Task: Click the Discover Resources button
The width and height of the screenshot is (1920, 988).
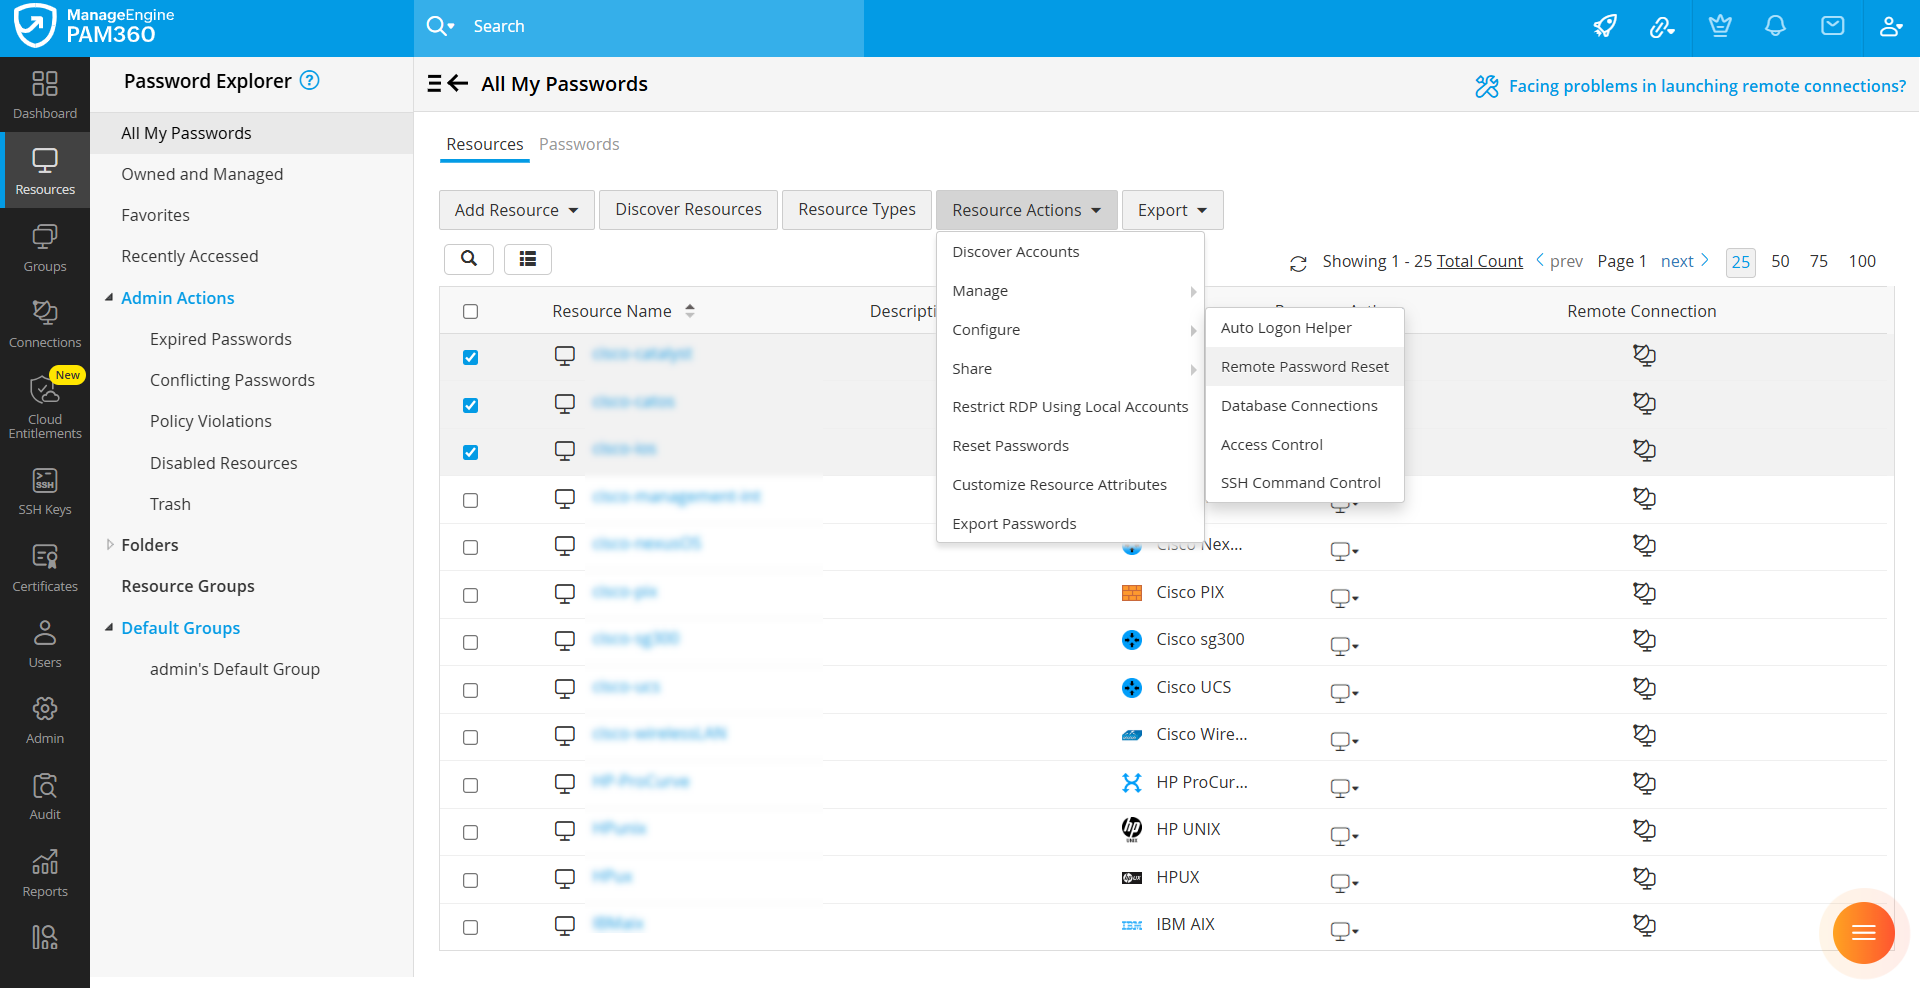Action: click(x=688, y=210)
